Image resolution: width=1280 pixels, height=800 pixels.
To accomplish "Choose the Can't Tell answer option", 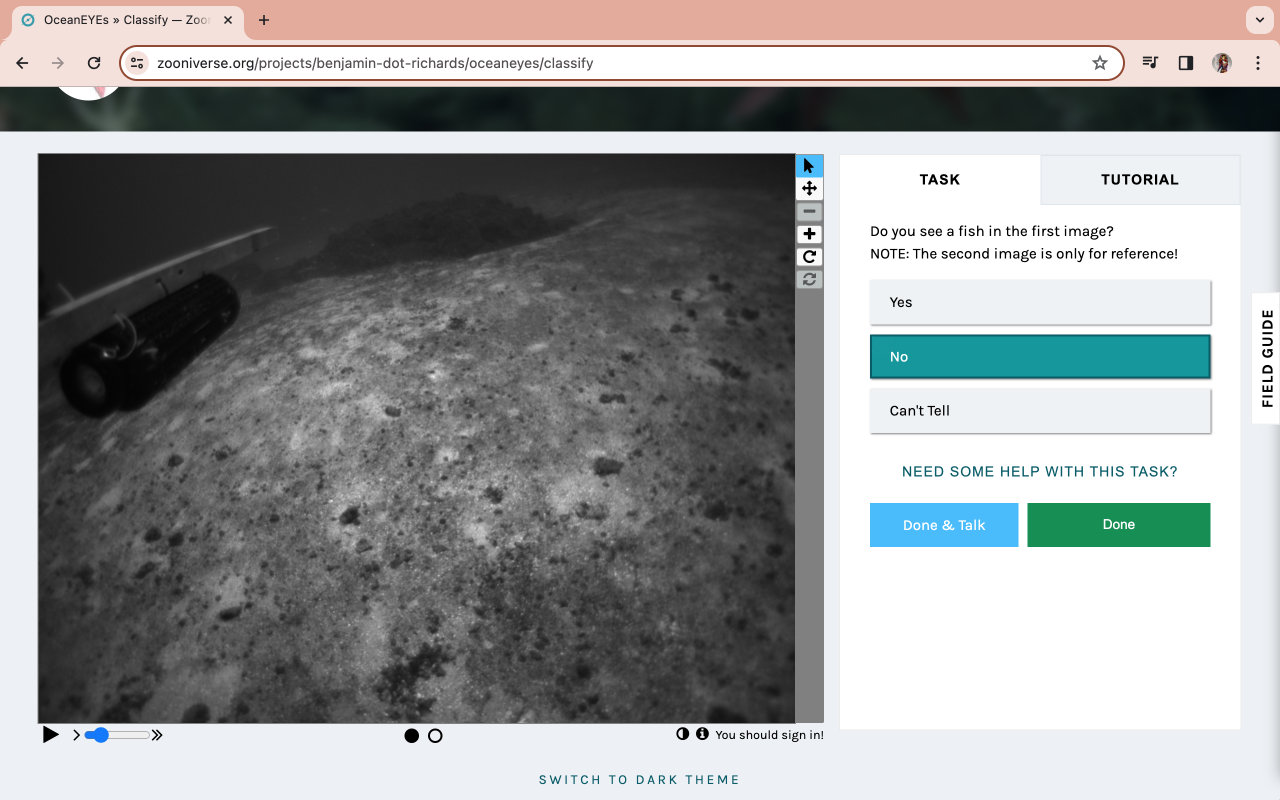I will click(1040, 411).
